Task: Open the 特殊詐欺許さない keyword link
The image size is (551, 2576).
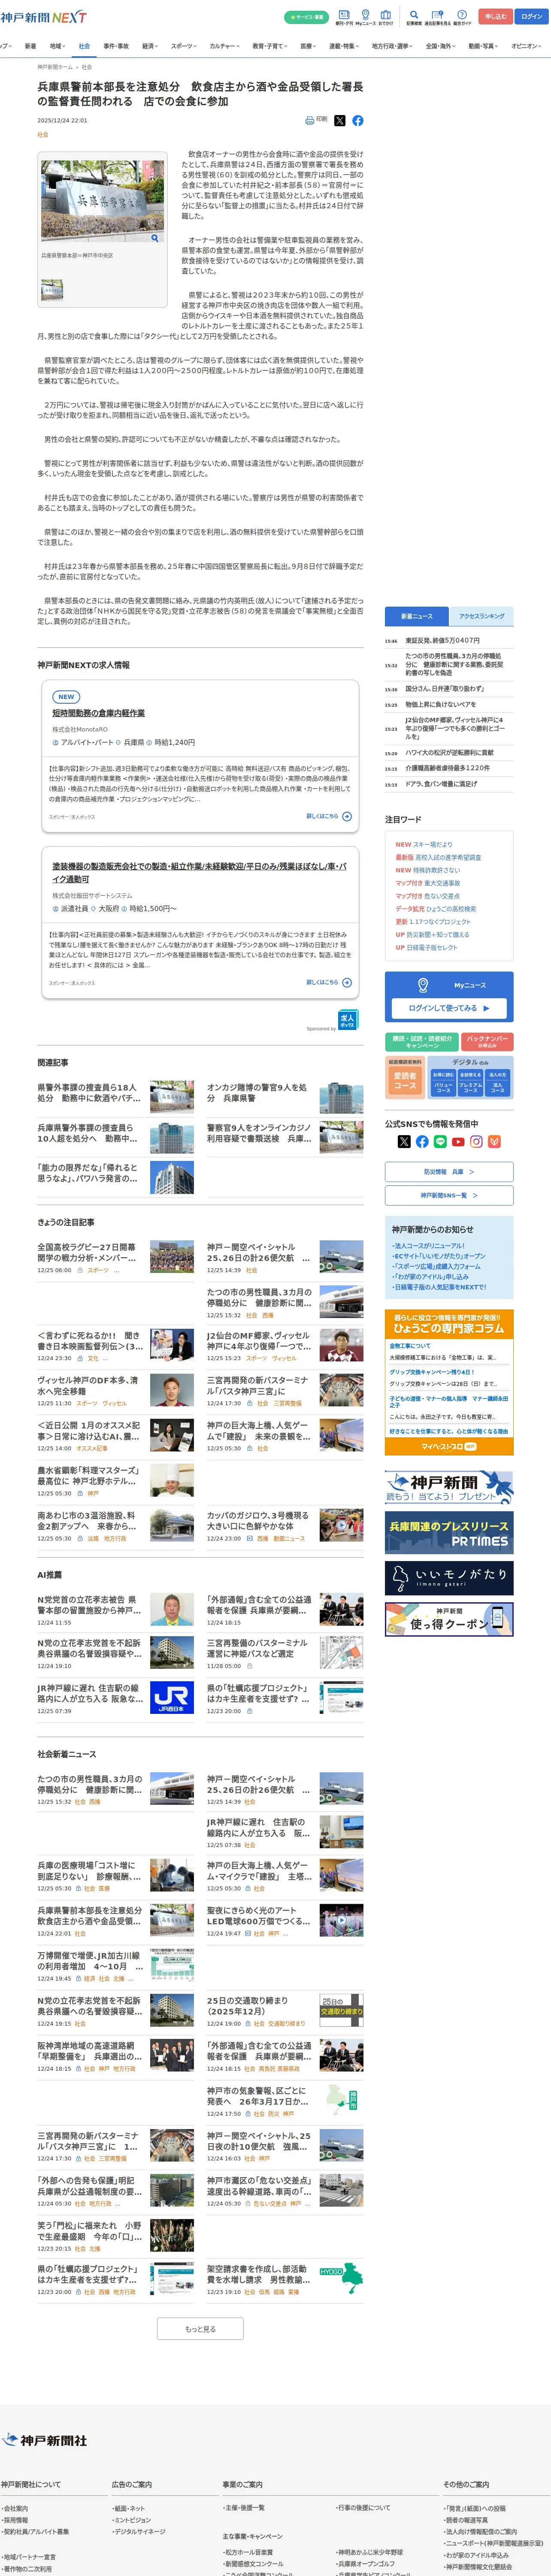Action: (x=437, y=870)
